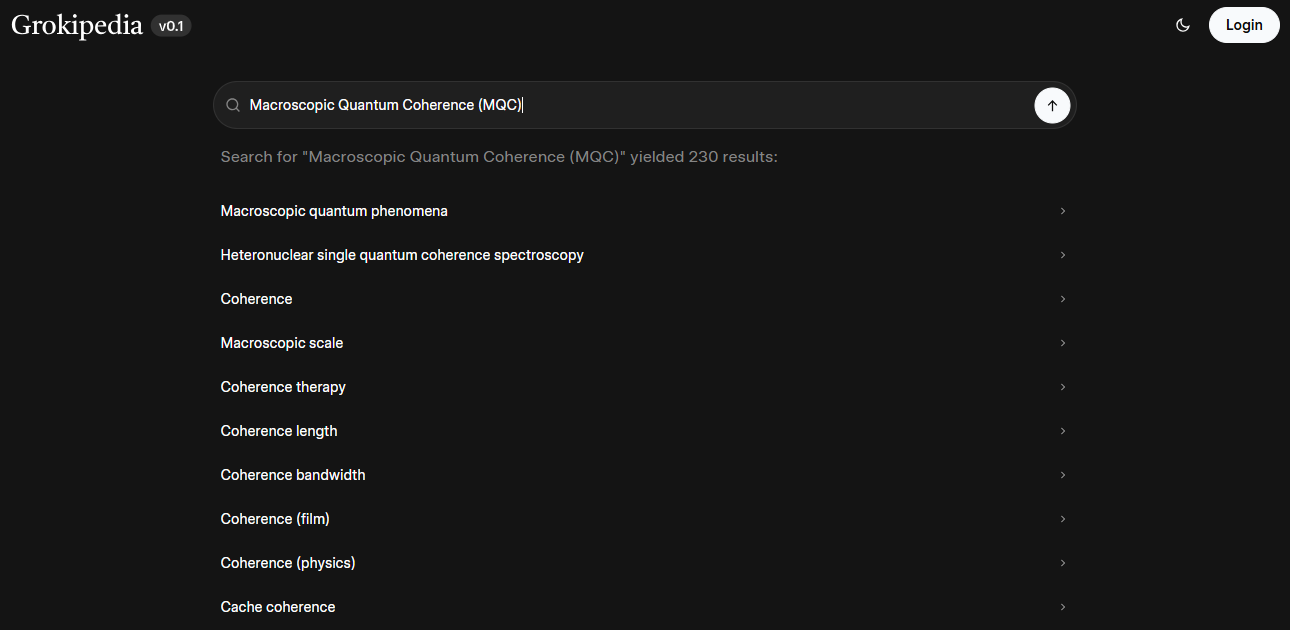Open the Macroscopic quantum phenomena result
This screenshot has width=1290, height=630.
point(334,211)
